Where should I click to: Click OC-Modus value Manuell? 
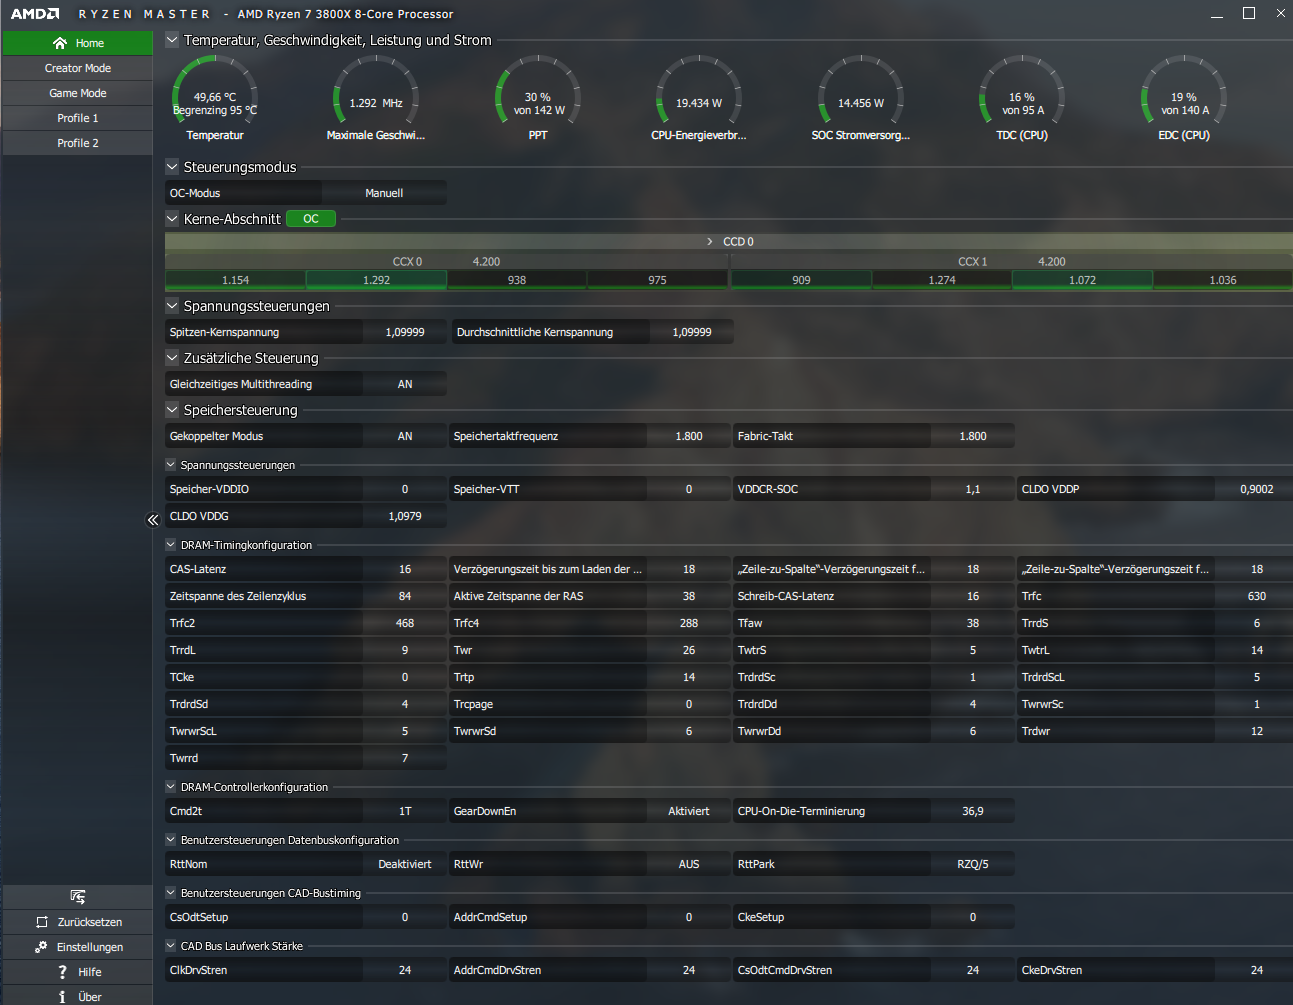click(384, 193)
